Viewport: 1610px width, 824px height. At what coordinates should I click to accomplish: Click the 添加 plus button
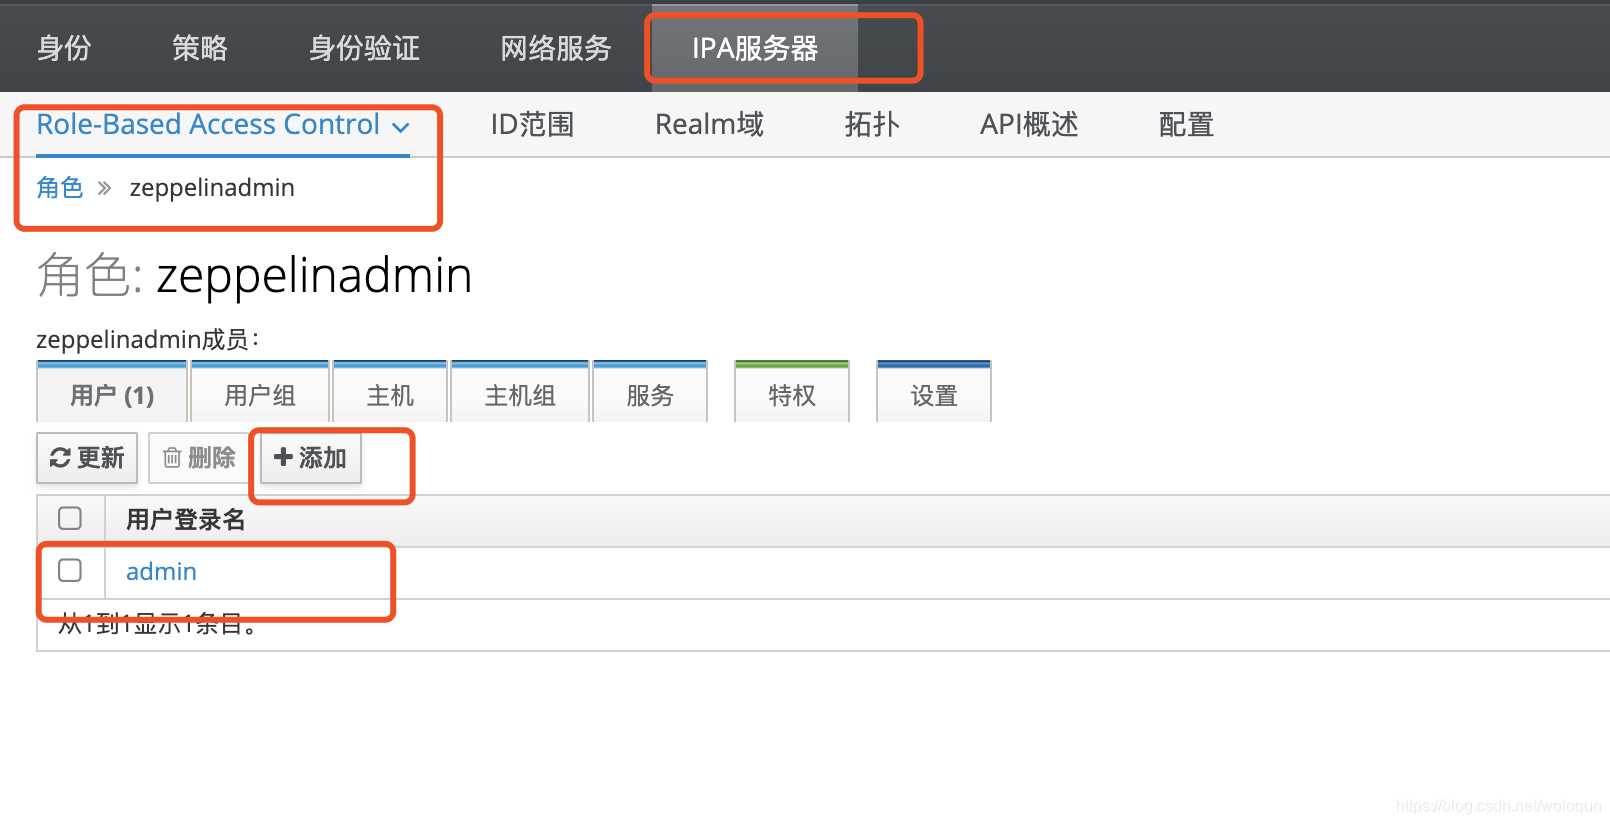(311, 458)
